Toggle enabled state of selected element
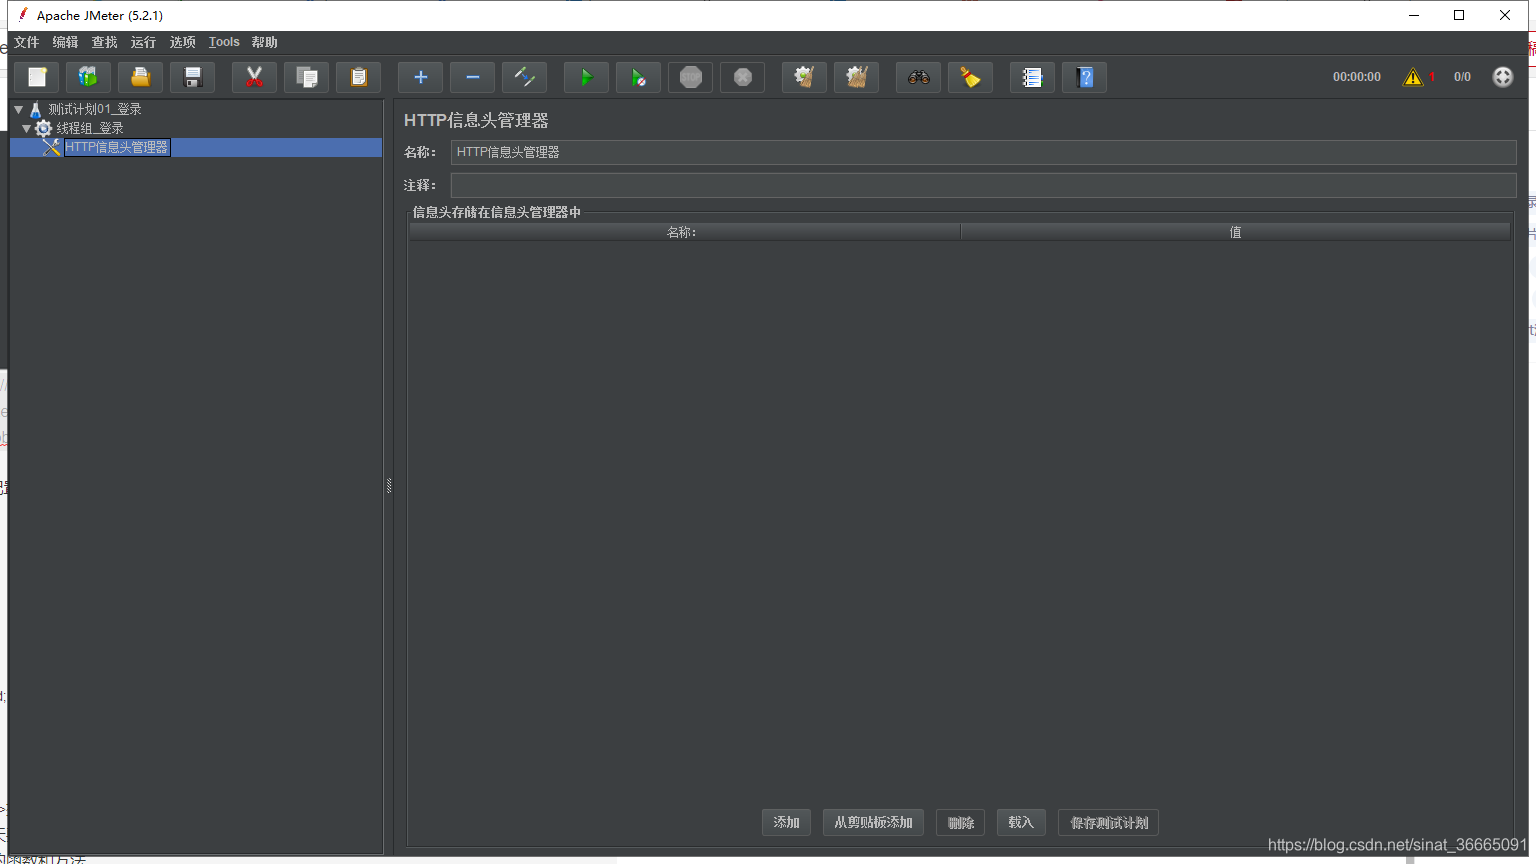Image resolution: width=1536 pixels, height=864 pixels. 524,77
